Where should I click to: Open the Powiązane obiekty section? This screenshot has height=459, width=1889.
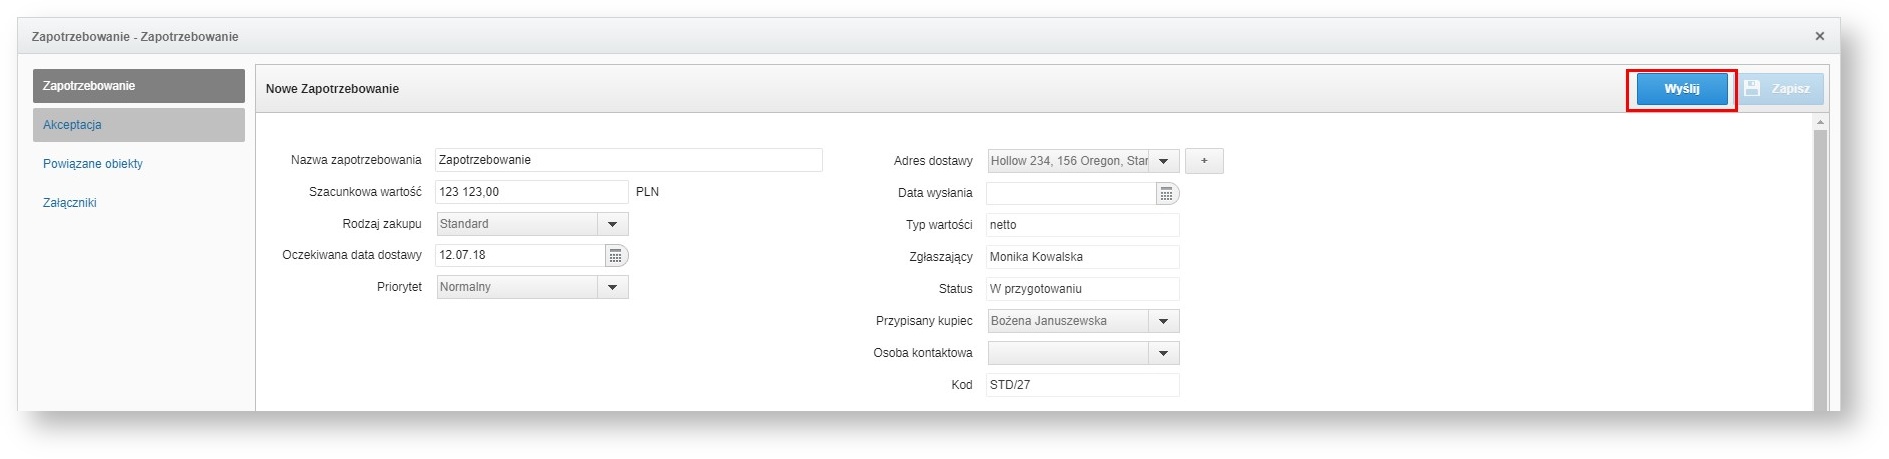click(x=93, y=164)
